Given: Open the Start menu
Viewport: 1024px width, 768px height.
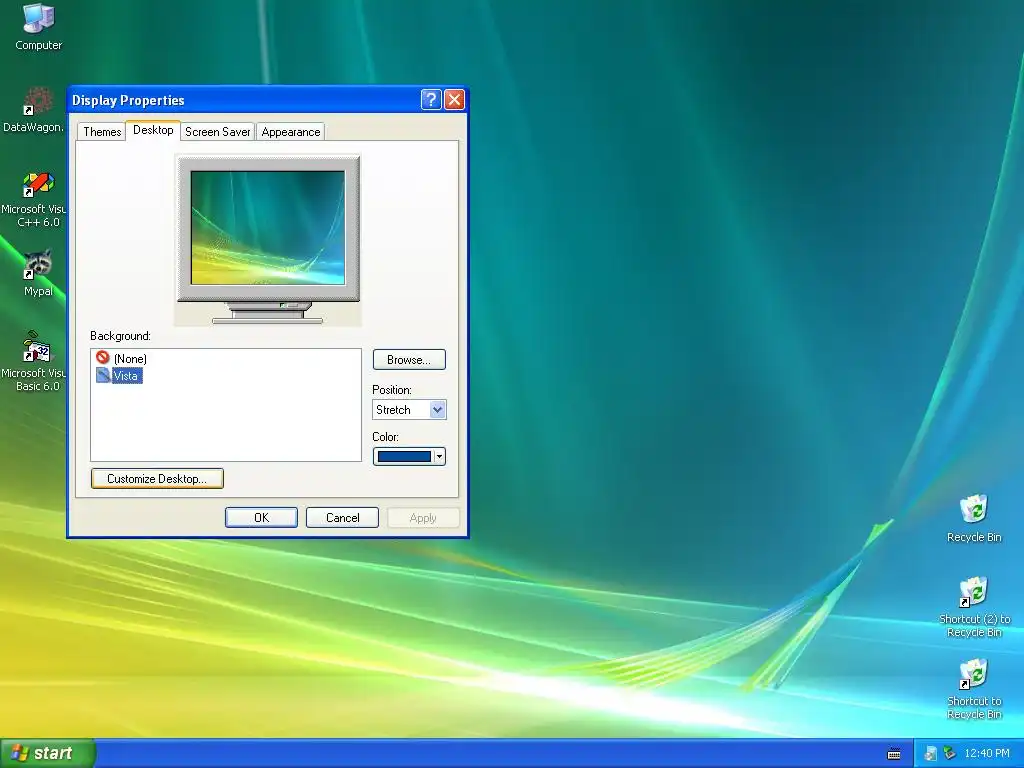Looking at the screenshot, I should (x=47, y=753).
